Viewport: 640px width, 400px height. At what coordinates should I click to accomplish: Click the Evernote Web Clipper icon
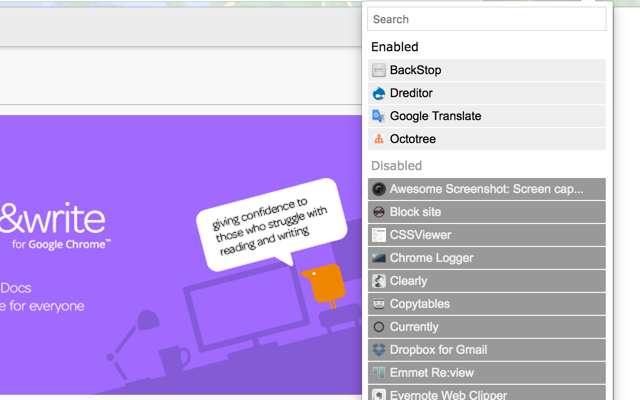tap(379, 394)
